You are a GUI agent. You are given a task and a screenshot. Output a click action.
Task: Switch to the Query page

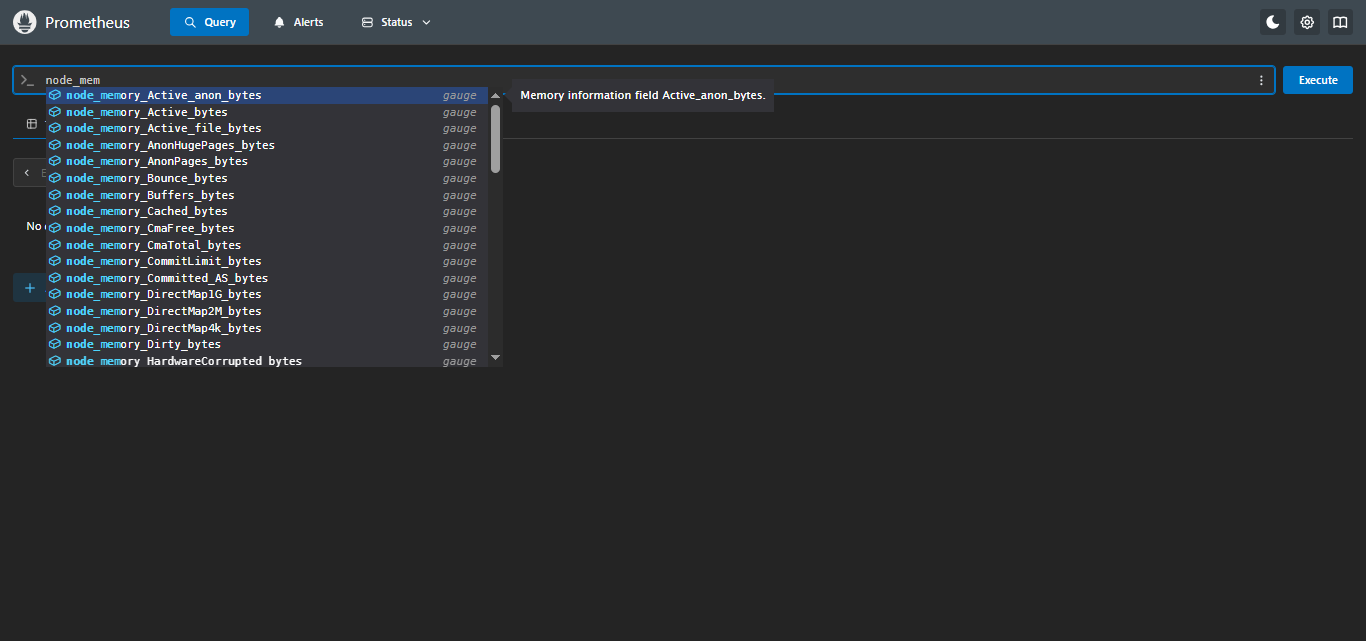209,22
